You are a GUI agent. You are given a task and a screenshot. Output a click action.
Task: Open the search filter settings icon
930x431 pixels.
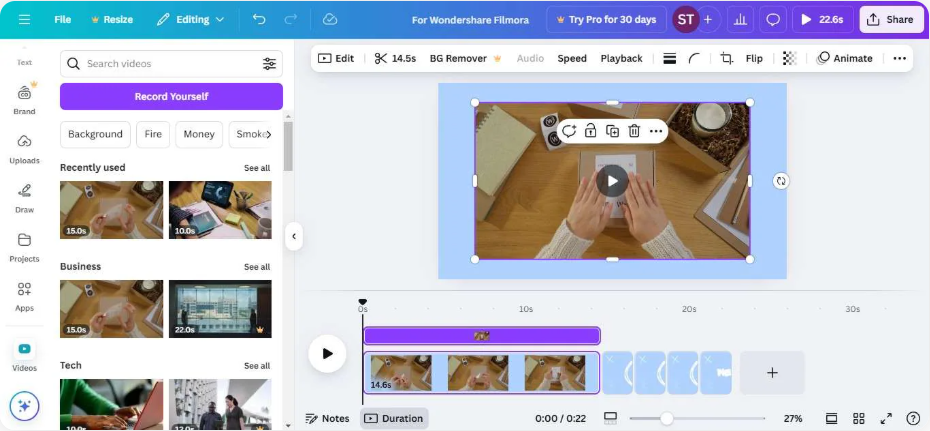269,63
